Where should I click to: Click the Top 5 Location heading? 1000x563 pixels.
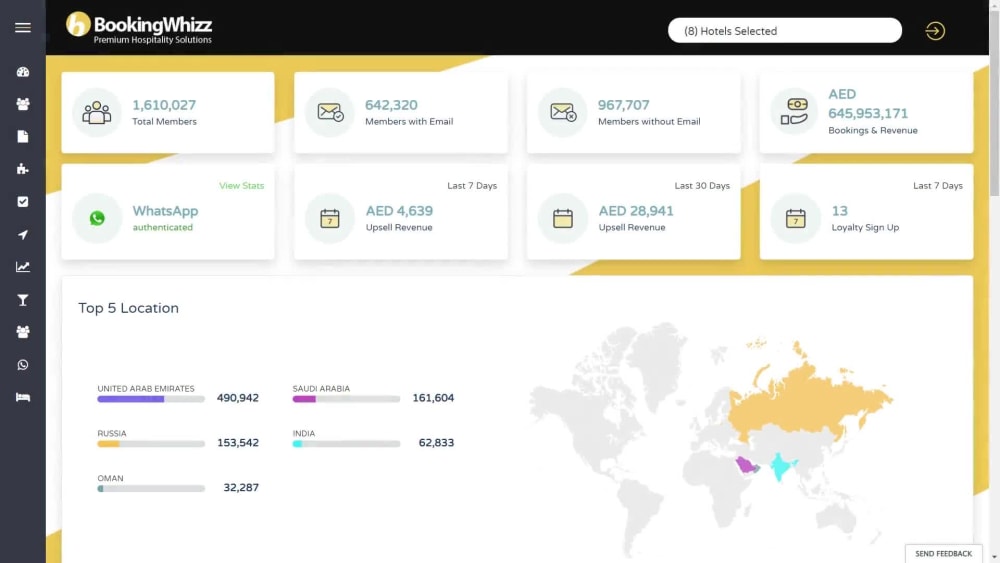[x=128, y=308]
